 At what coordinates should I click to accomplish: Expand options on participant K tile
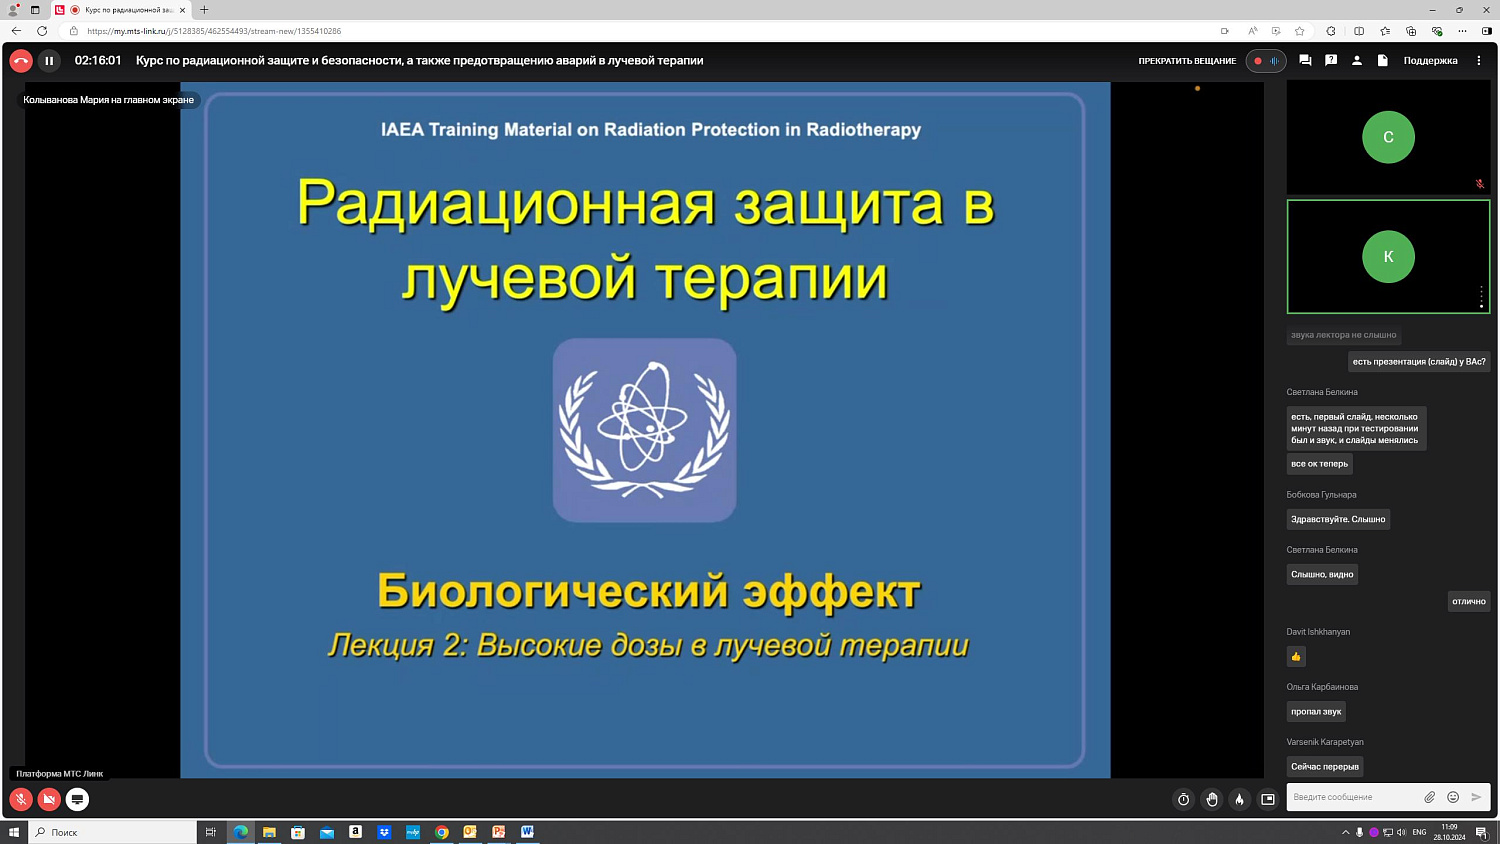coord(1481,297)
